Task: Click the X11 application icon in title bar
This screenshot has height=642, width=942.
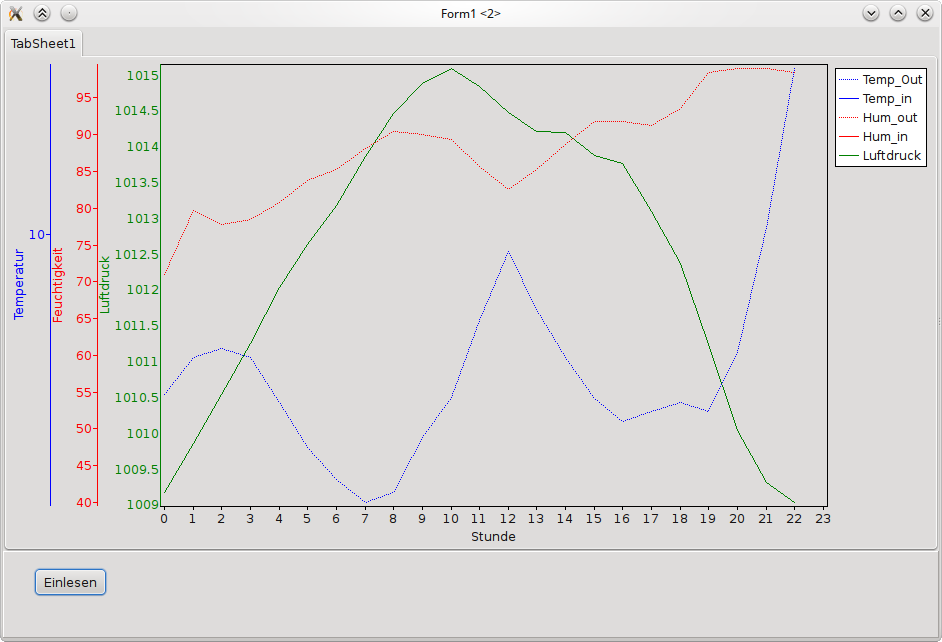Action: (x=16, y=13)
